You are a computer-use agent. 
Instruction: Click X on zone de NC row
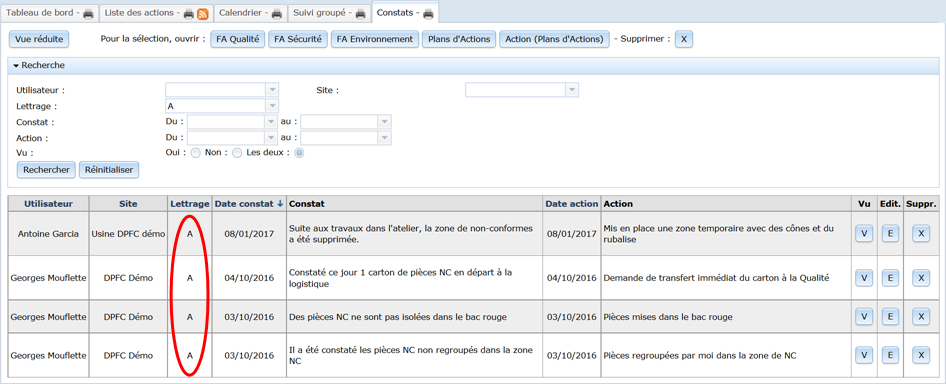[921, 356]
